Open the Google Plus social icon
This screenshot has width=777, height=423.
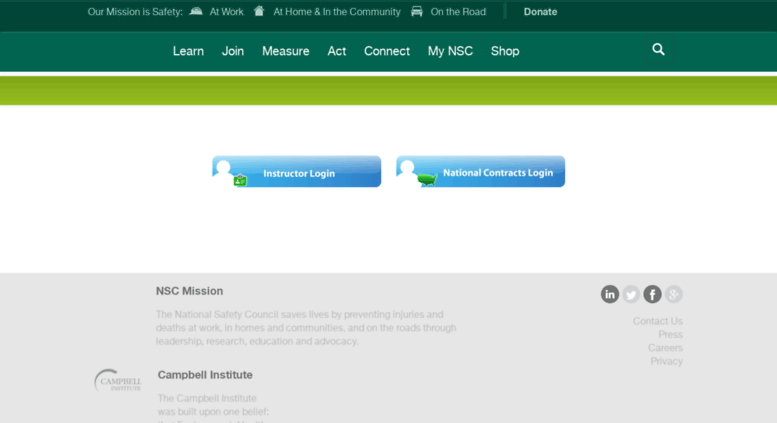click(x=673, y=294)
